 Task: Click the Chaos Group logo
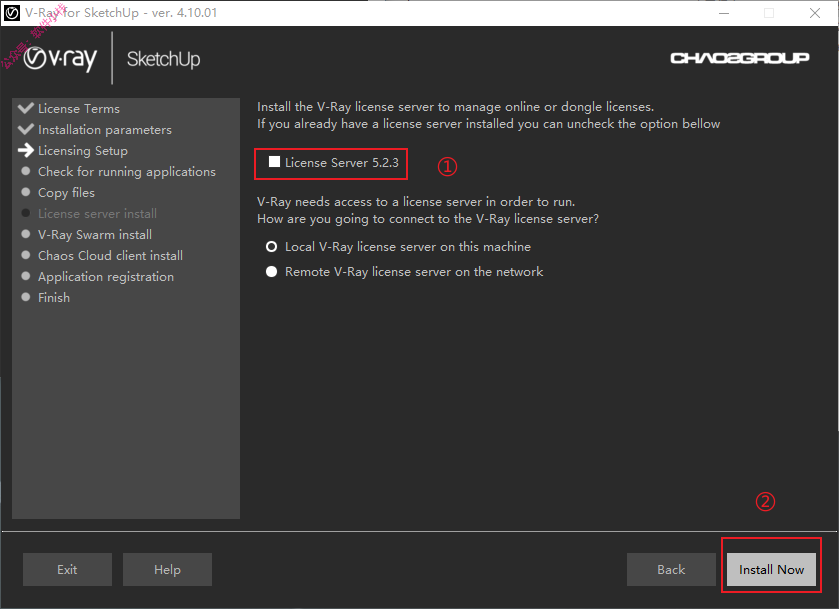pos(739,58)
